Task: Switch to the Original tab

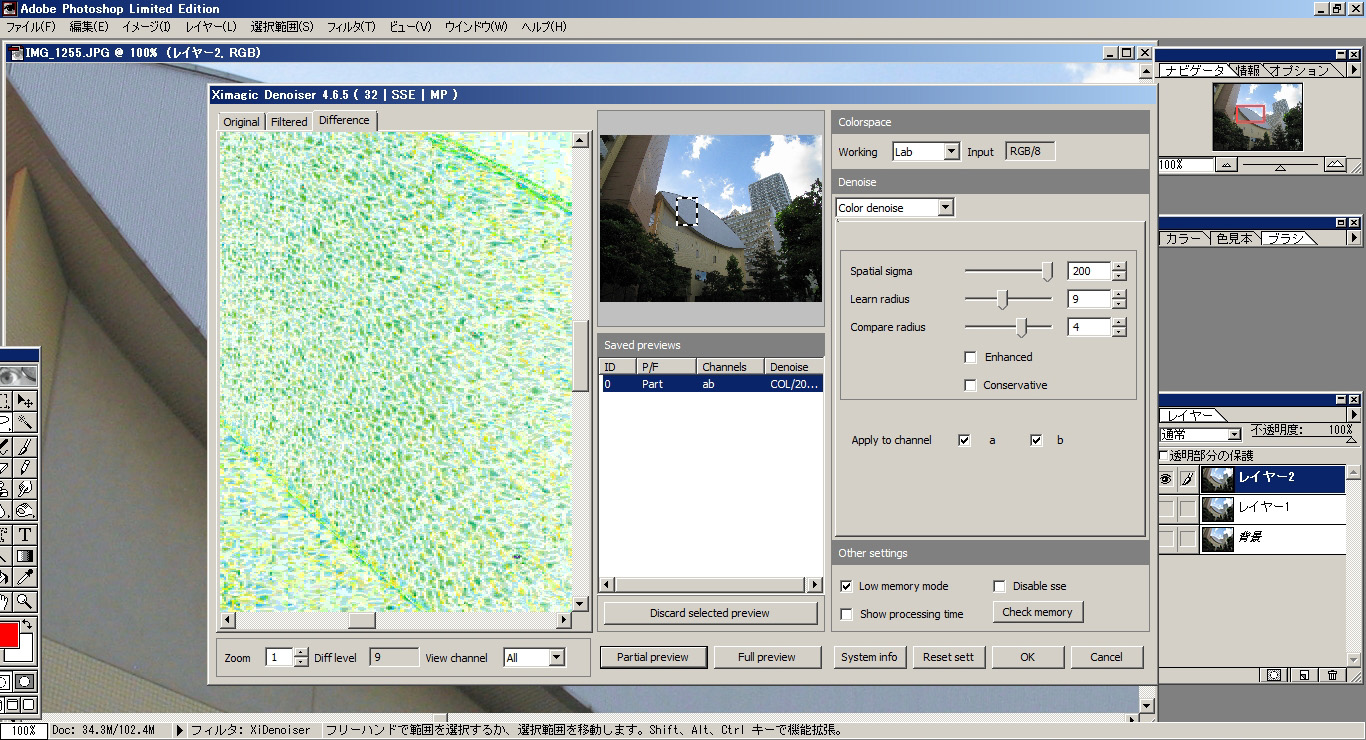Action: [x=241, y=122]
